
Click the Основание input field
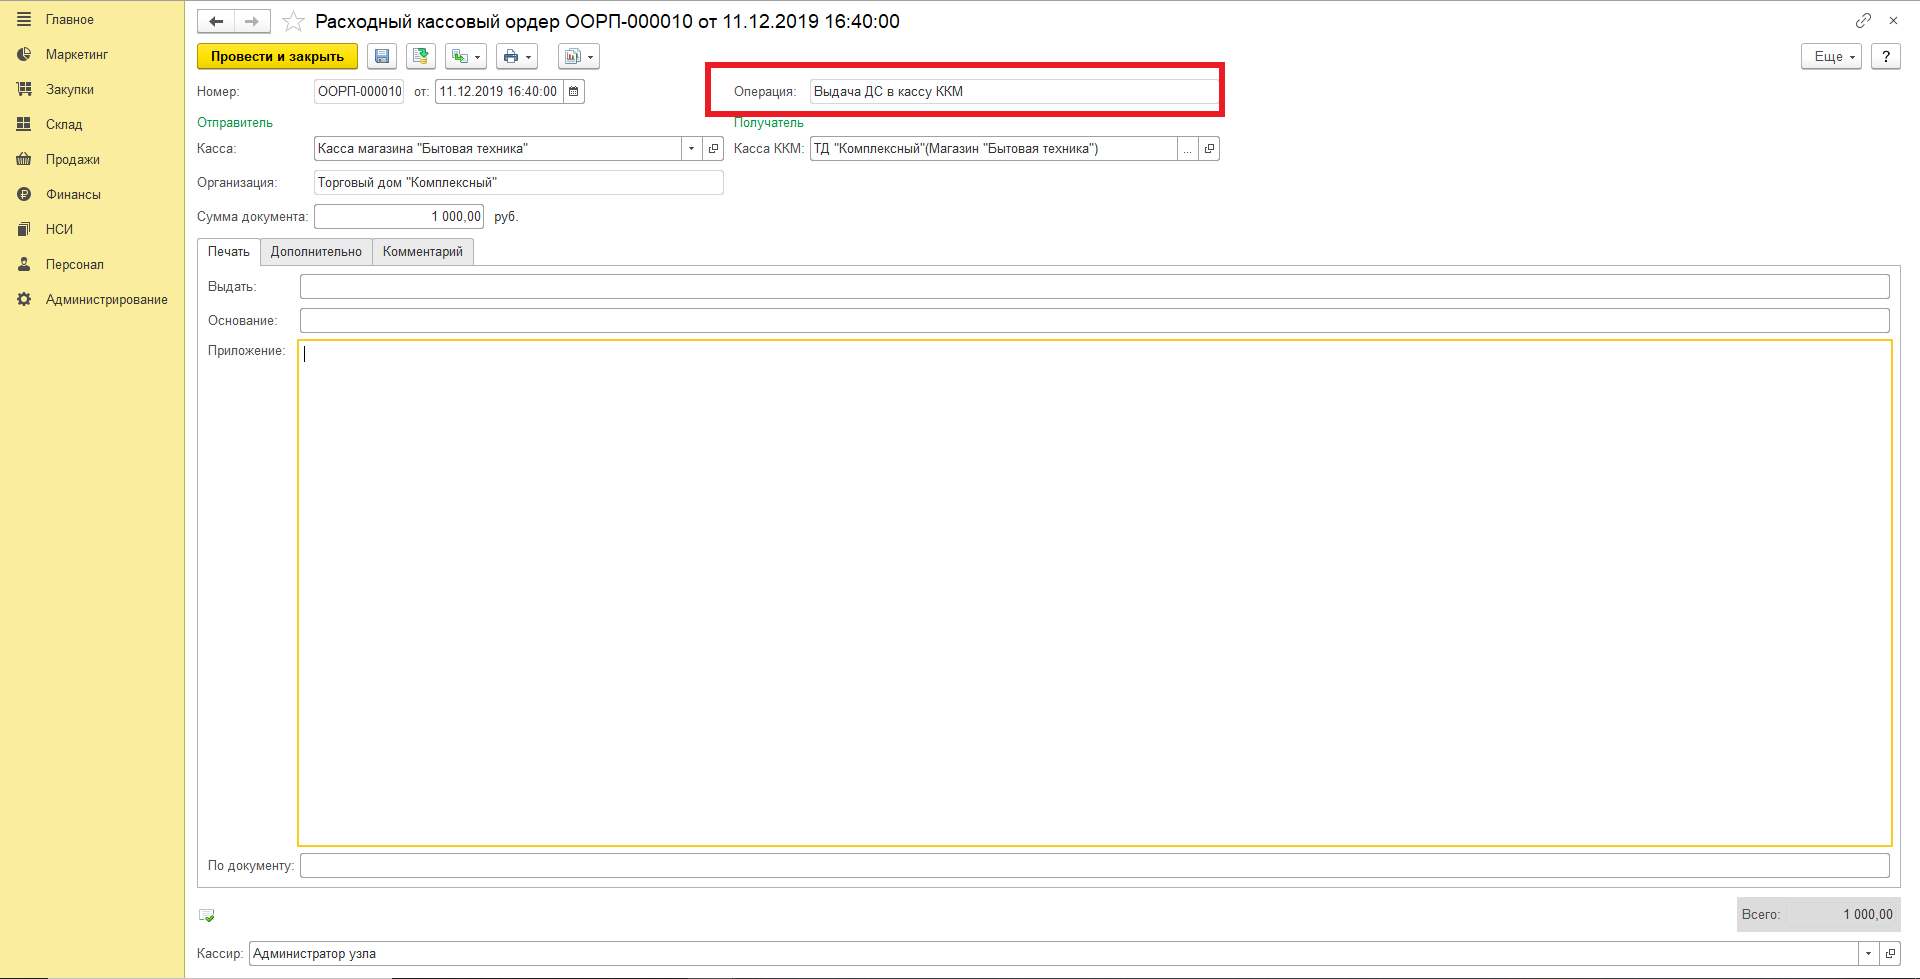[x=1094, y=321]
